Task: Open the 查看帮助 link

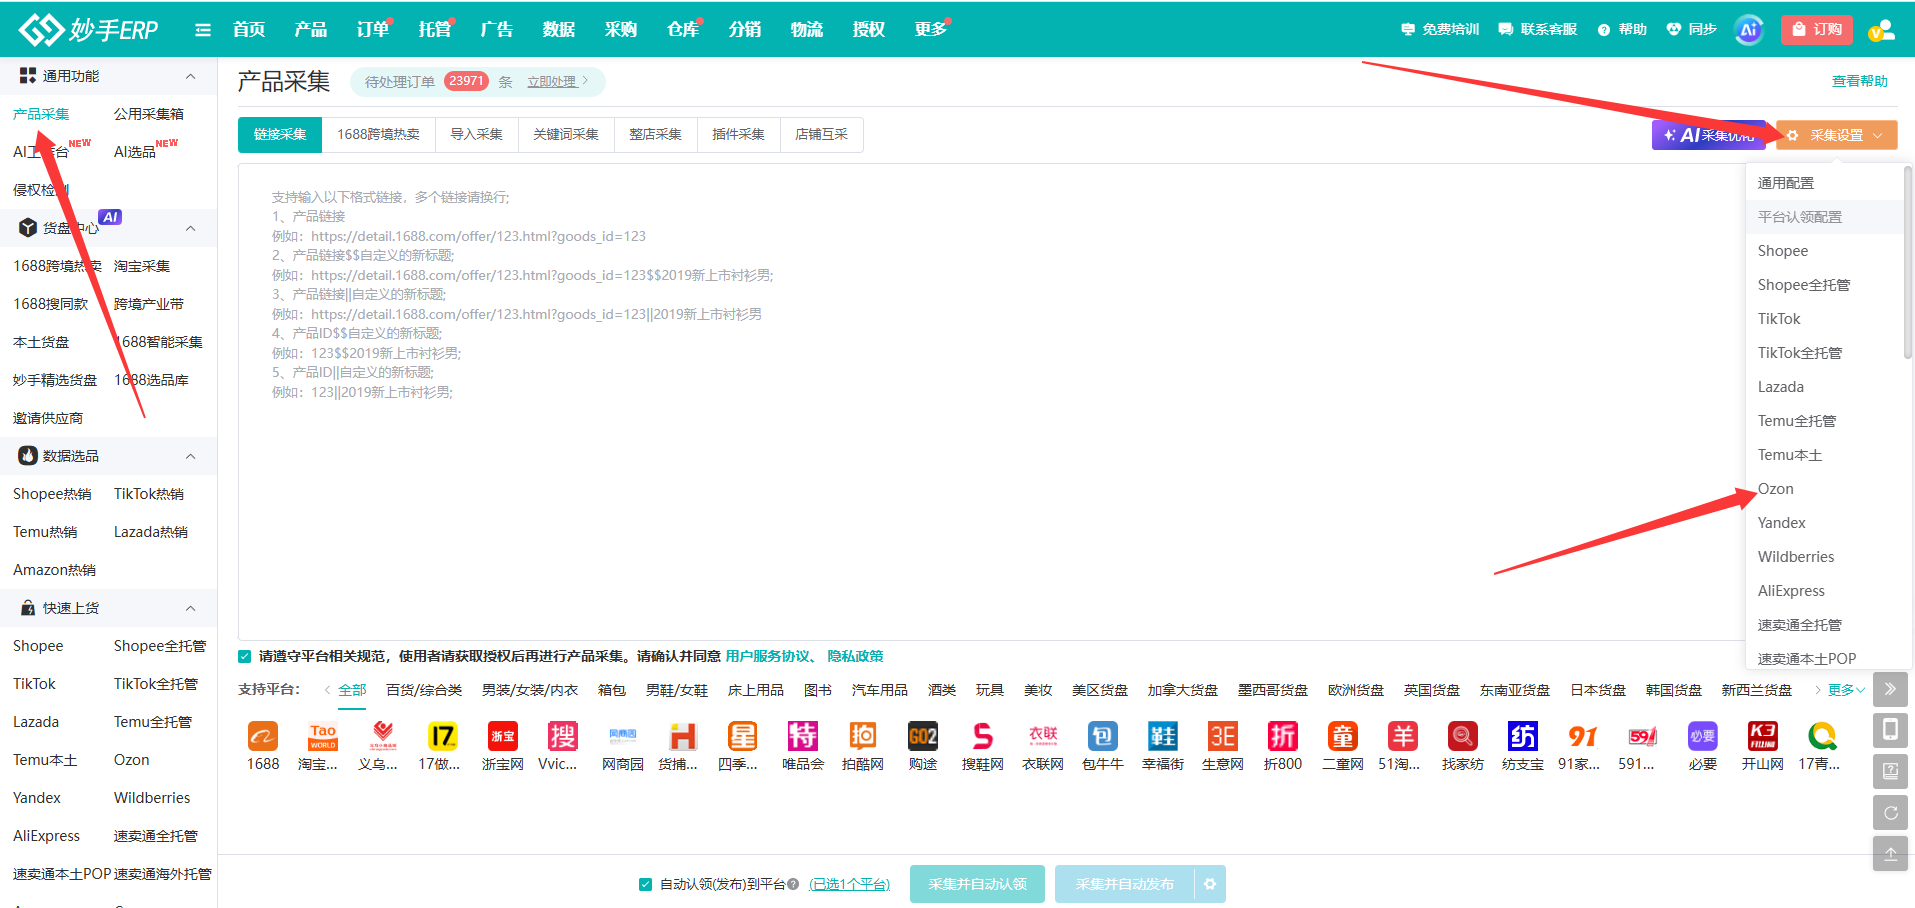Action: tap(1860, 82)
